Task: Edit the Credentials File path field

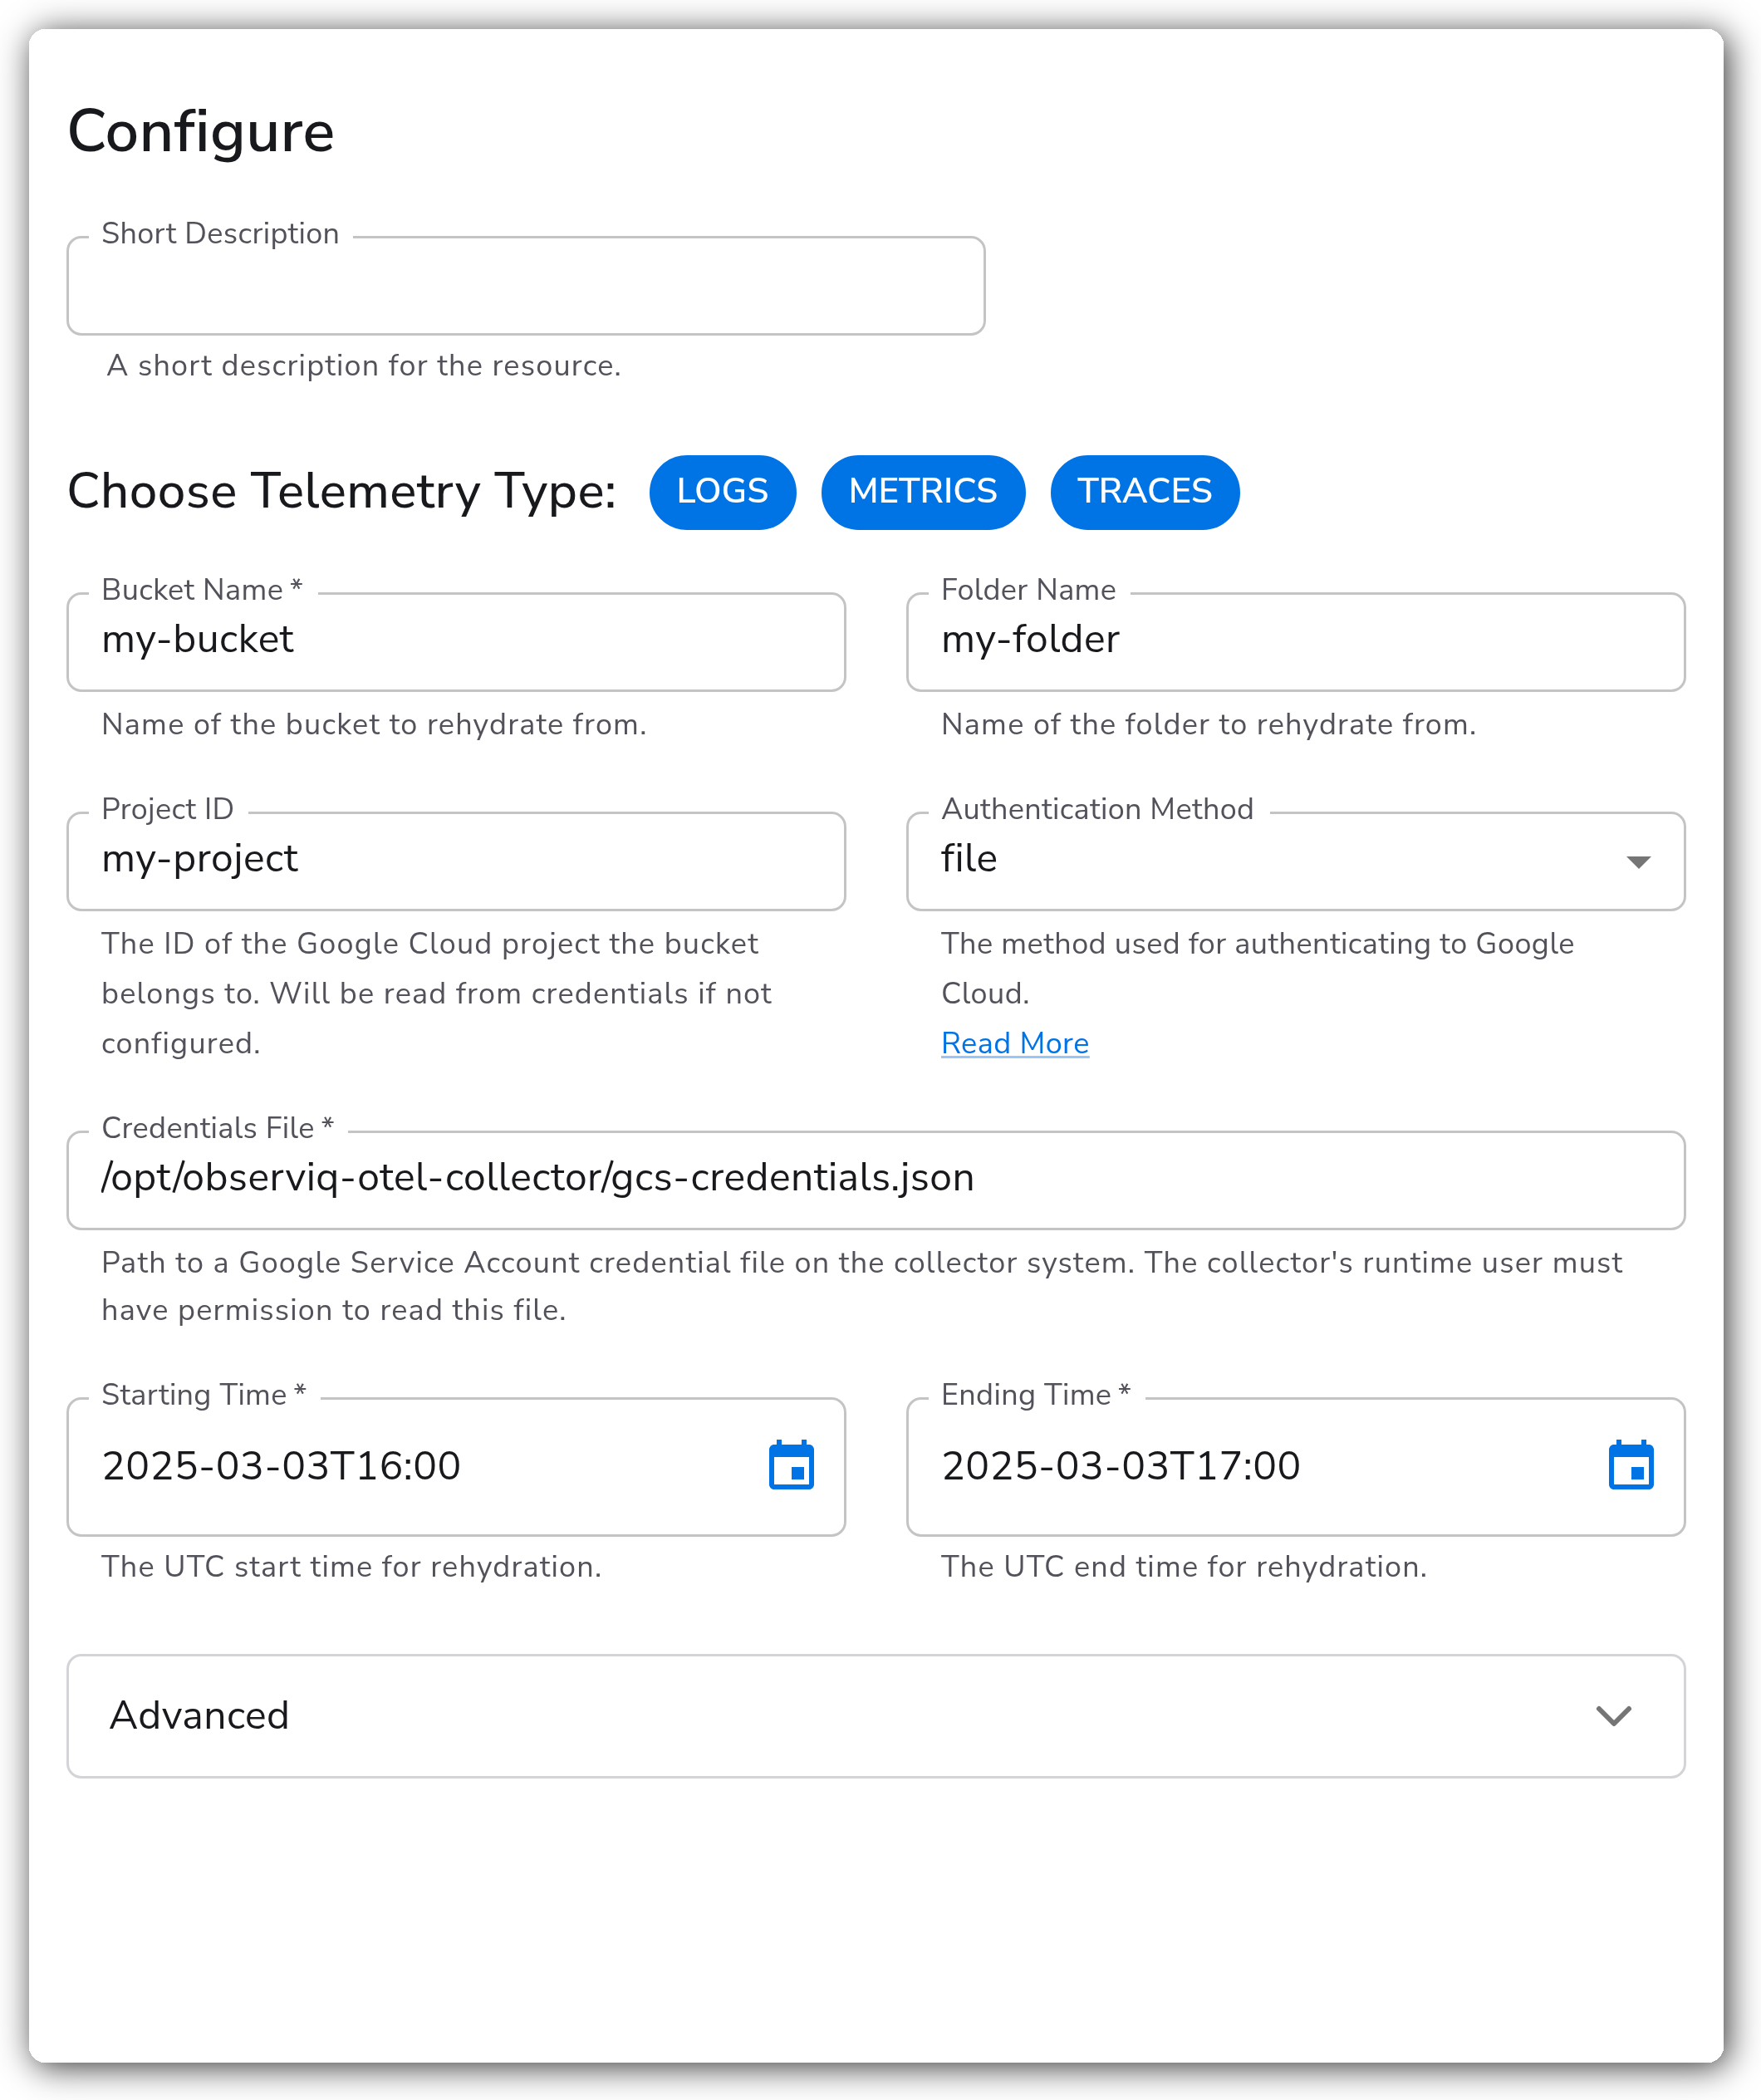Action: 876,1180
